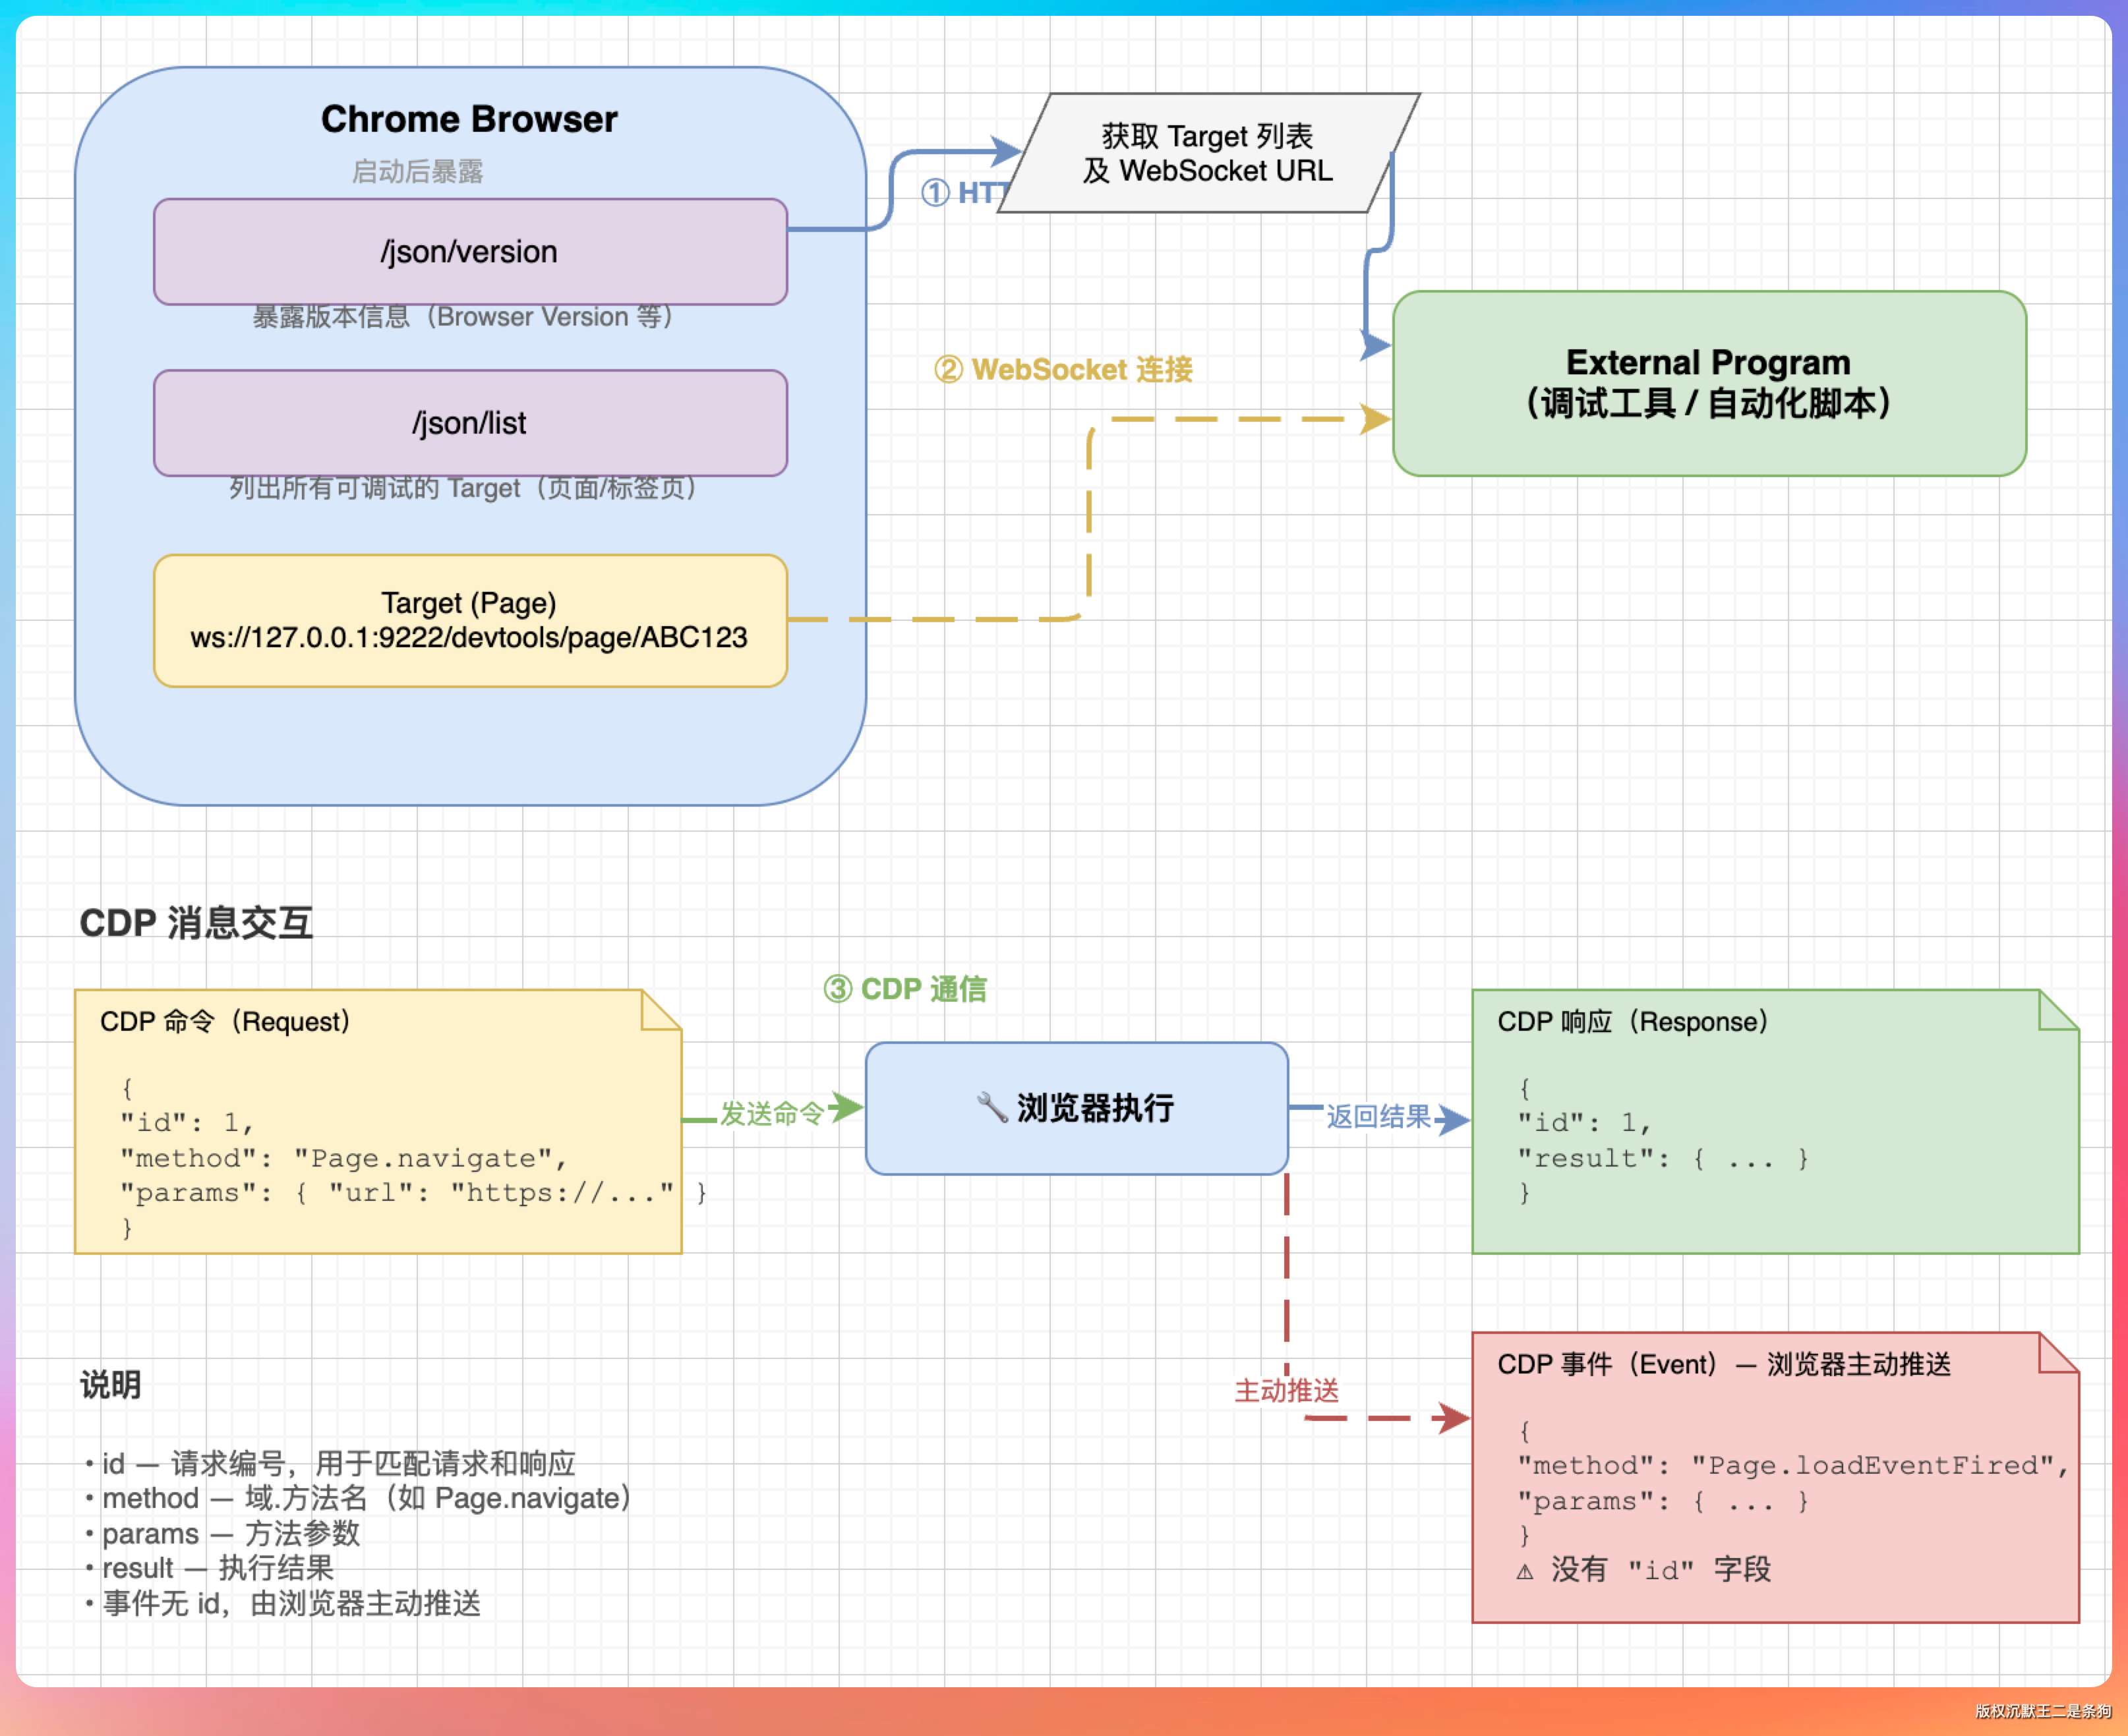Select the CDP 响应 (Response) note
Screen dimensions: 2128x1736
1775,1121
